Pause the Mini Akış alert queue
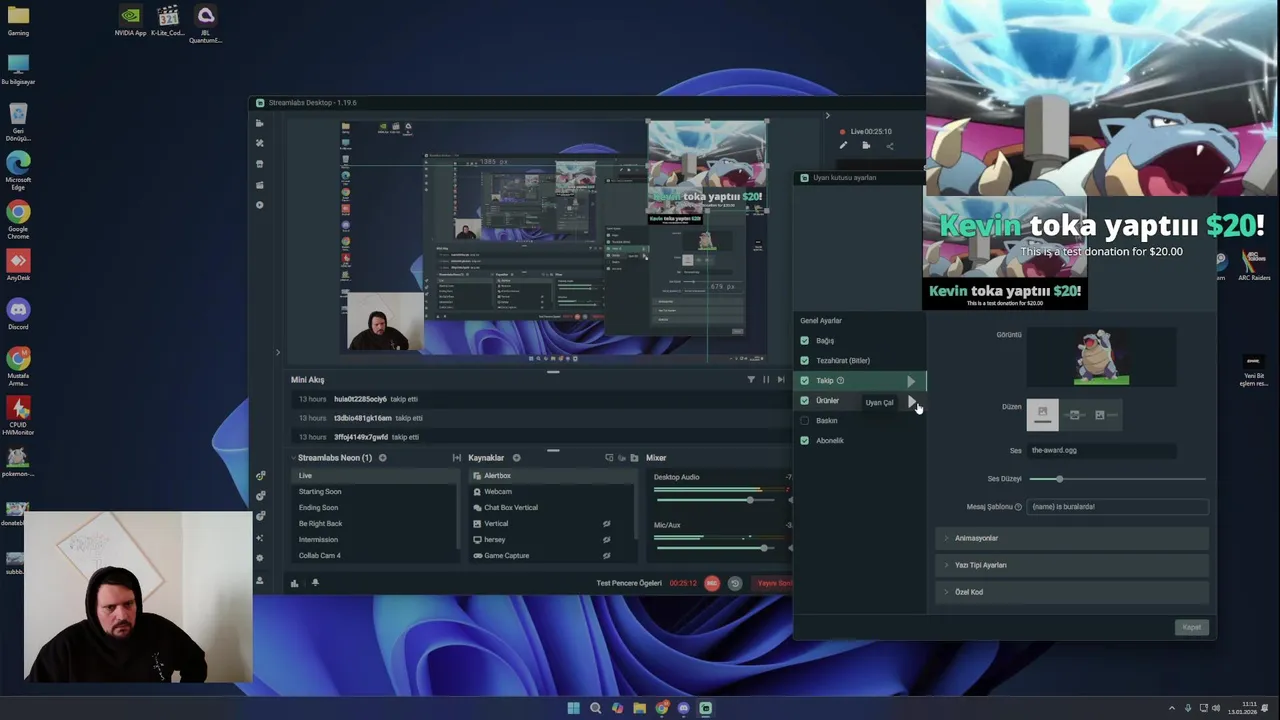Screen dimensions: 1280x720 [766, 379]
